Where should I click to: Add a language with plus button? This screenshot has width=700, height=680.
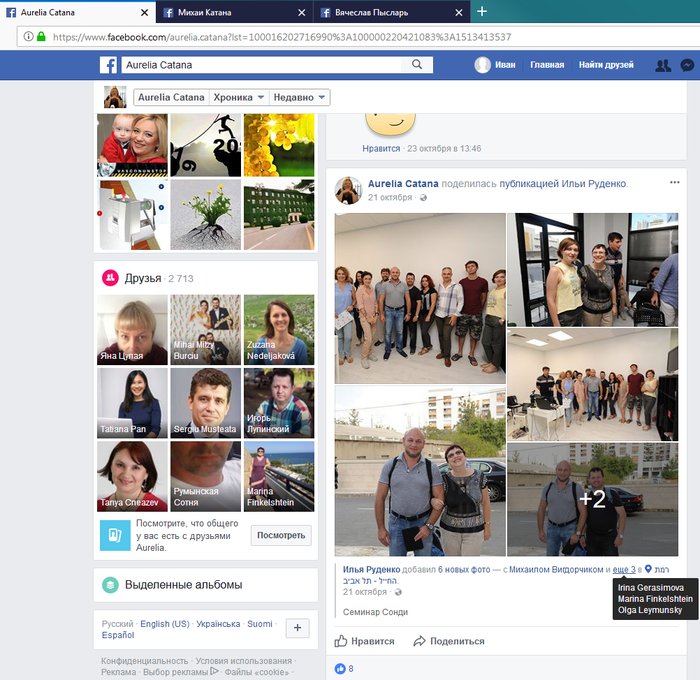(x=297, y=628)
